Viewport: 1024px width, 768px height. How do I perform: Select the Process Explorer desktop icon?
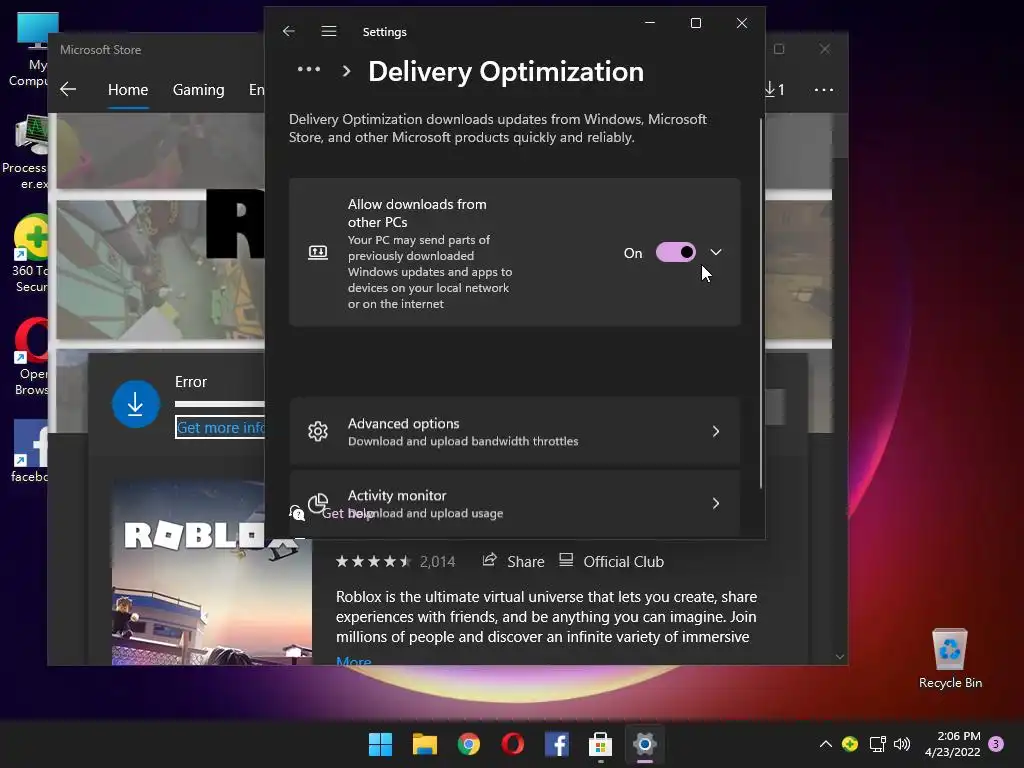click(25, 153)
